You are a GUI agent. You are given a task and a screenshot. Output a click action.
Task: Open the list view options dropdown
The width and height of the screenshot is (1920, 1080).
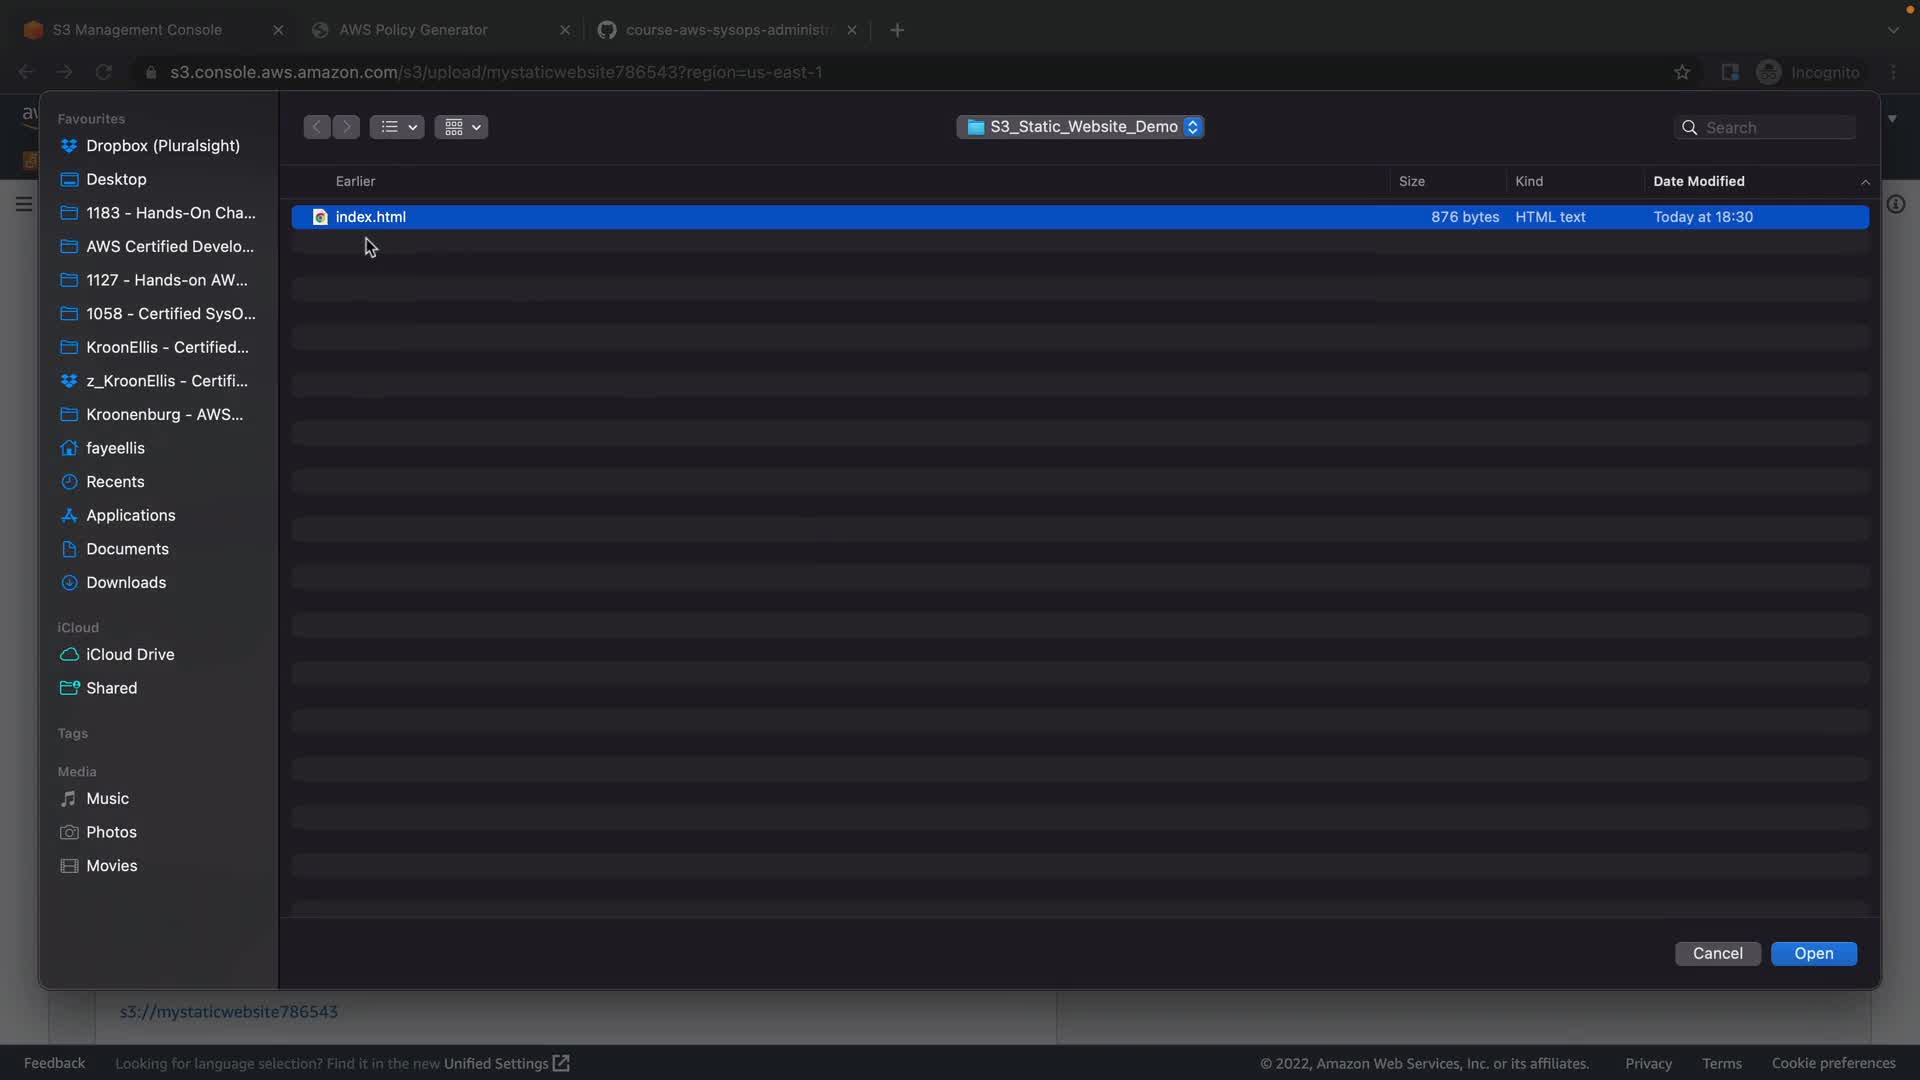(397, 127)
